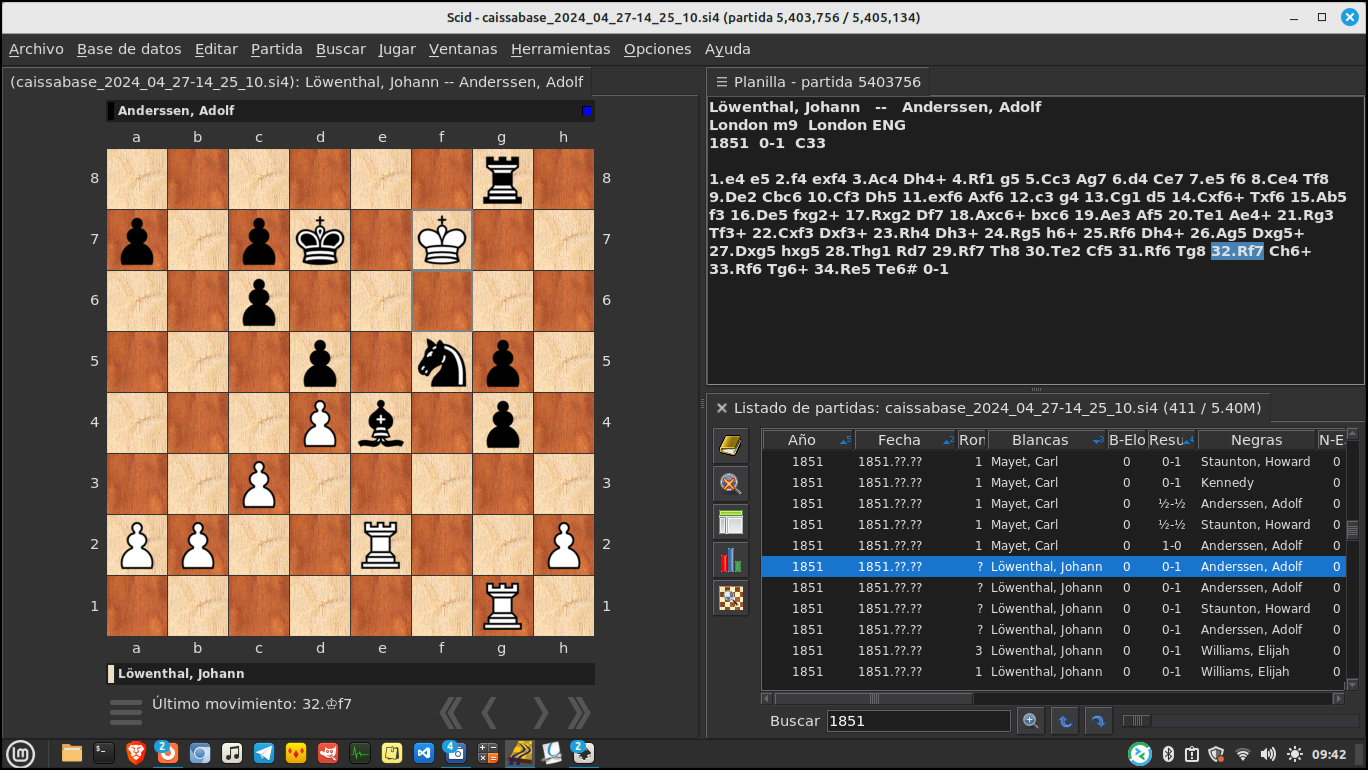Jump to the end of the game
1368x770 pixels.
pyautogui.click(x=578, y=712)
